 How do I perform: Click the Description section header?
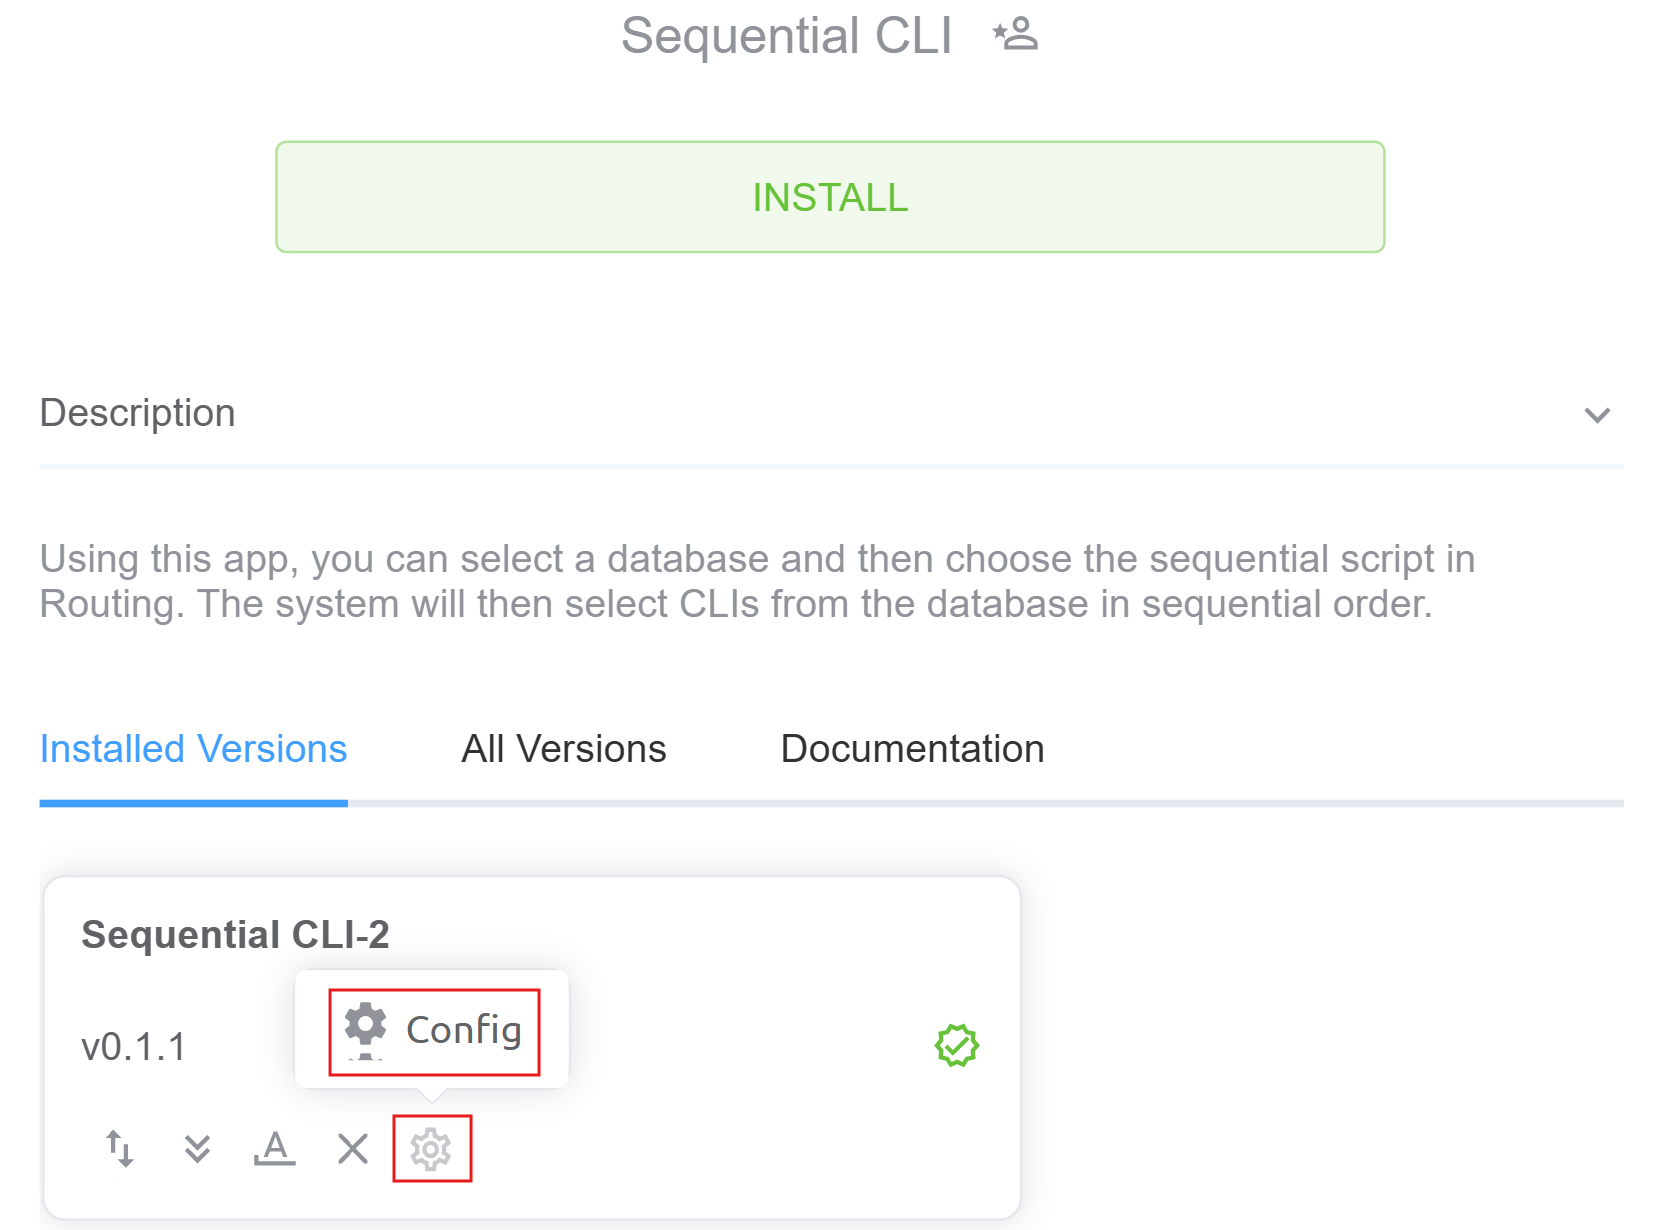(x=138, y=413)
